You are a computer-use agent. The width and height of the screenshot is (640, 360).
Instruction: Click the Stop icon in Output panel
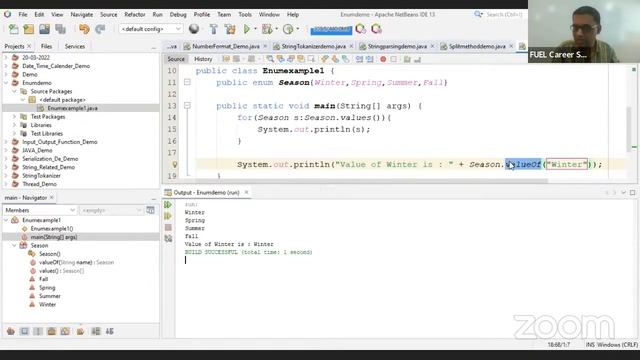point(168,227)
